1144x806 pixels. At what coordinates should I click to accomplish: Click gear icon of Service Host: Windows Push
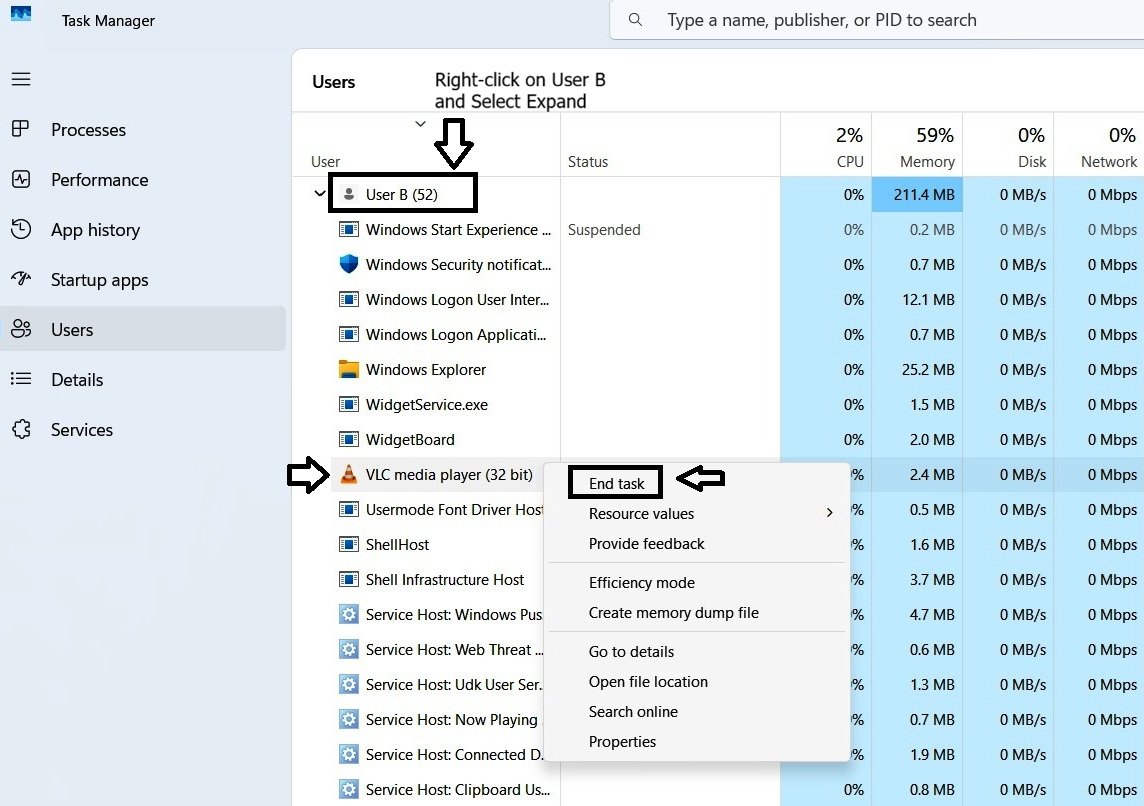tap(349, 614)
